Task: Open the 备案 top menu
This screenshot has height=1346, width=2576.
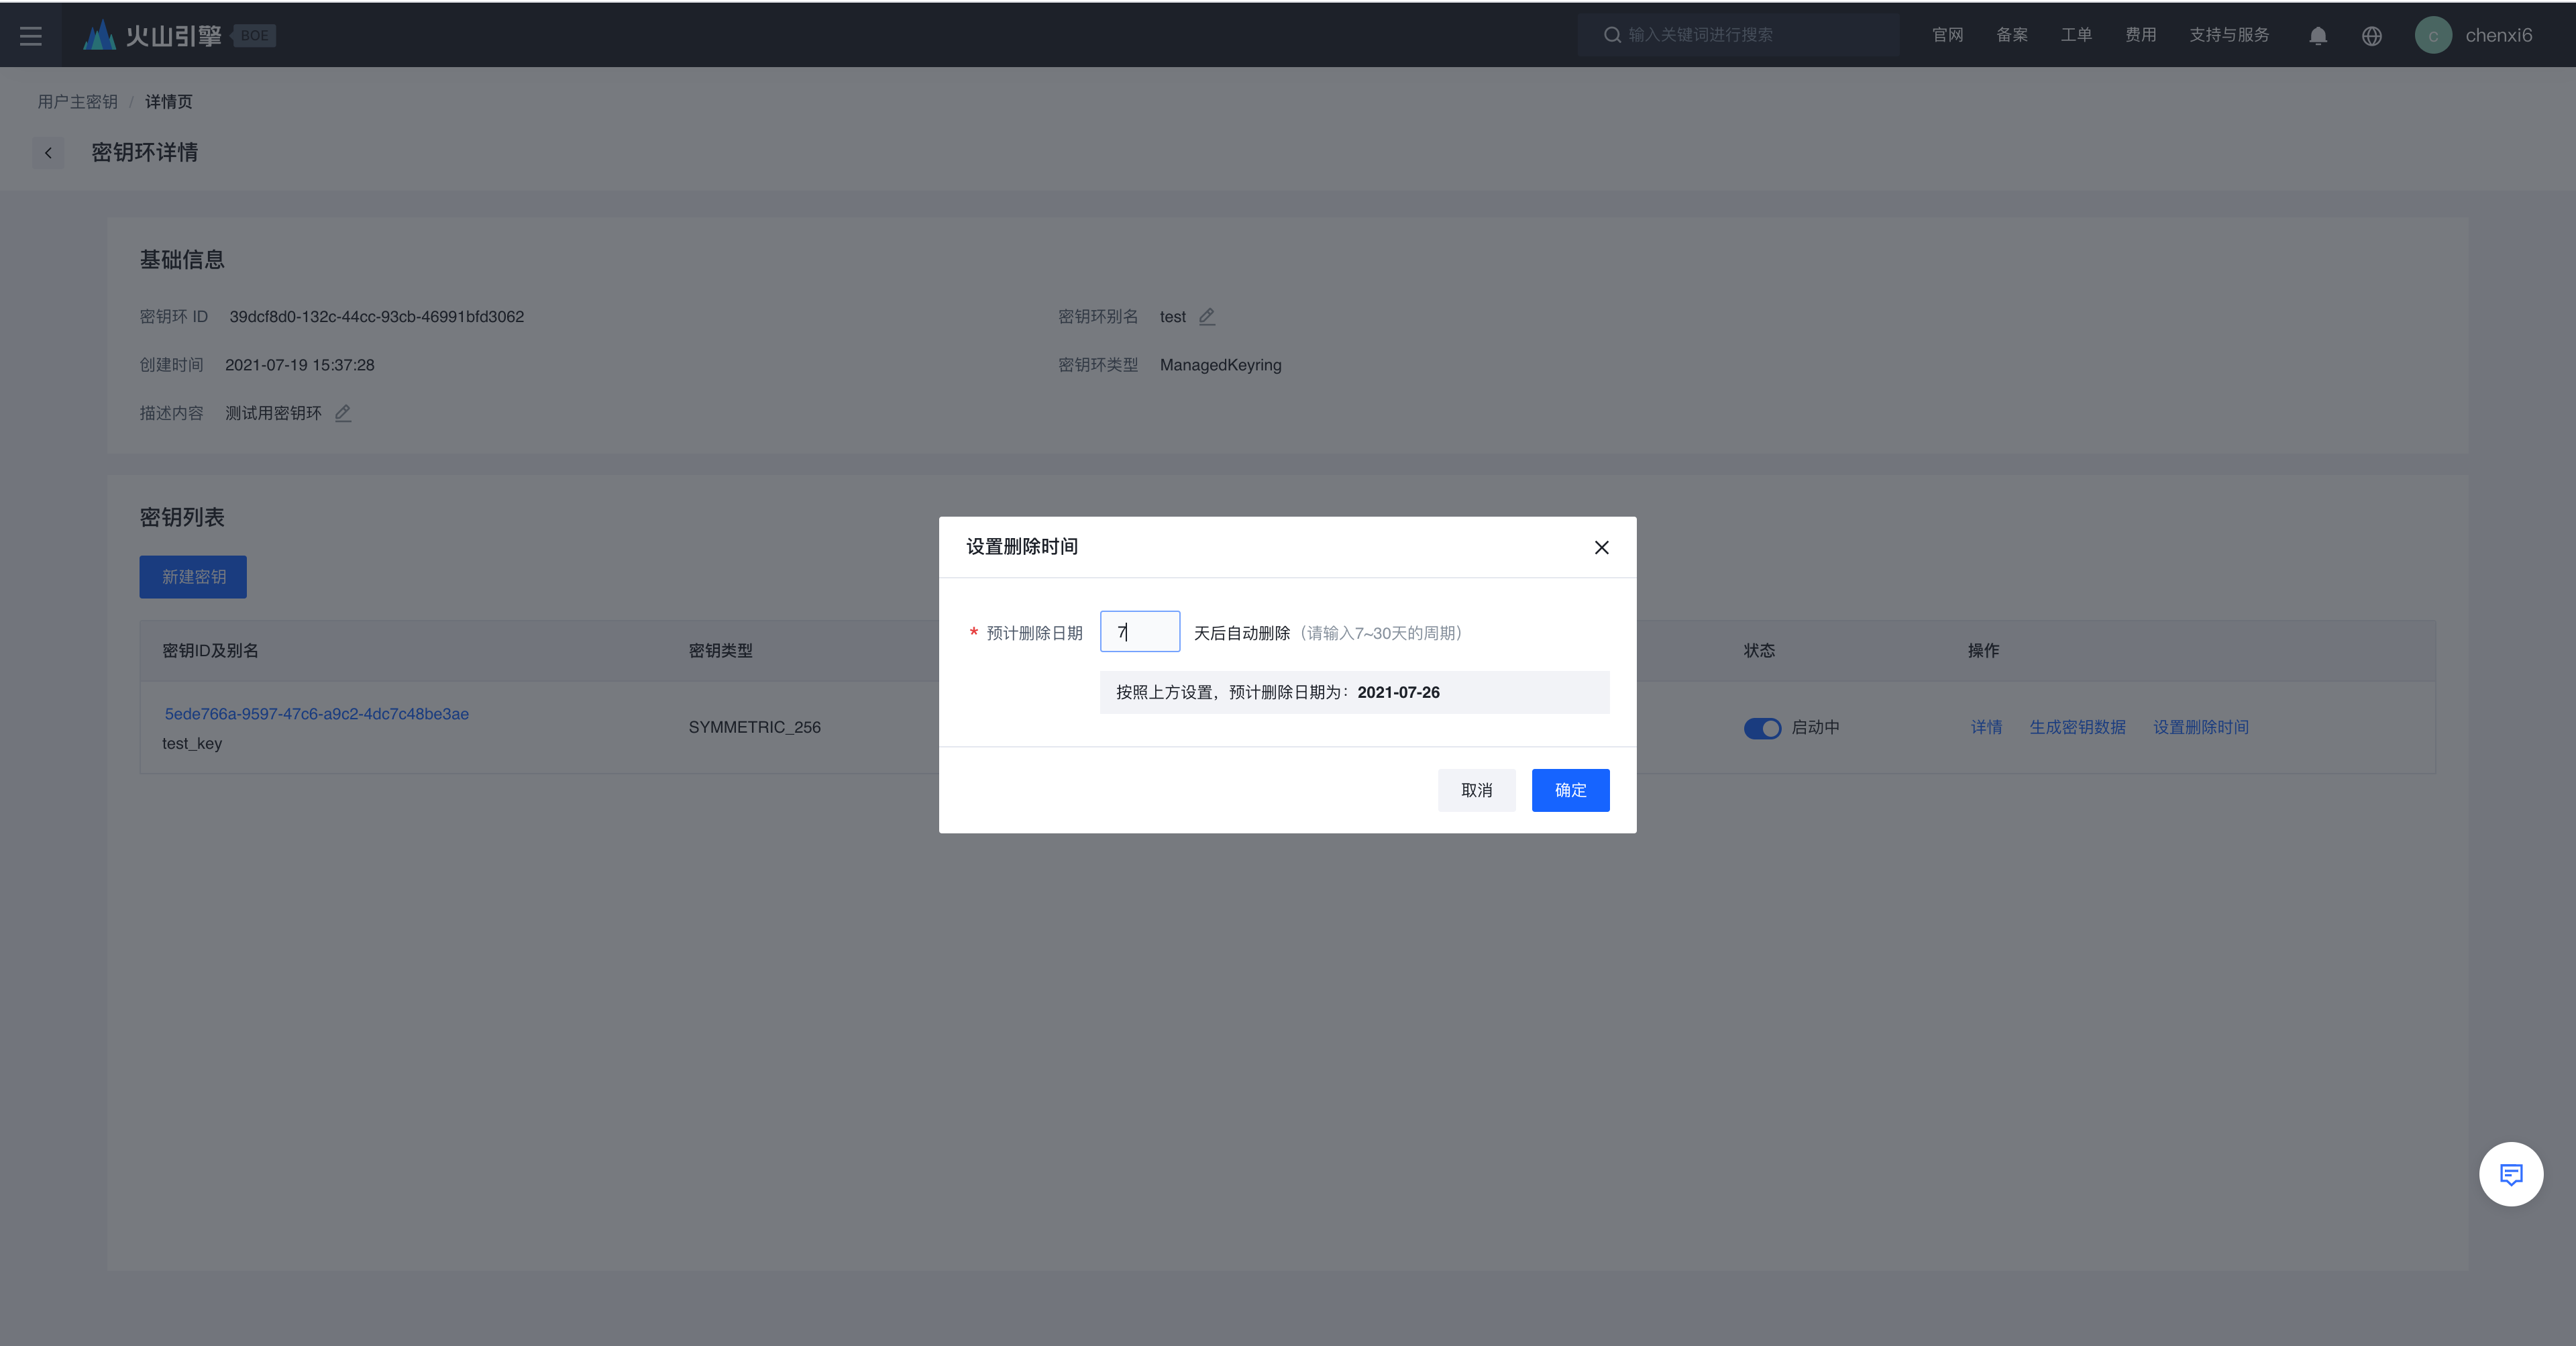Action: coord(2012,35)
